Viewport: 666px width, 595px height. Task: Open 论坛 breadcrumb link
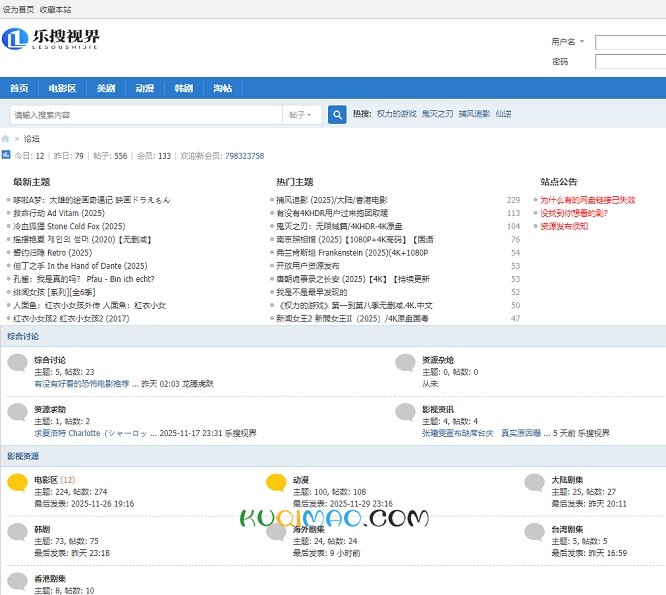tap(31, 139)
